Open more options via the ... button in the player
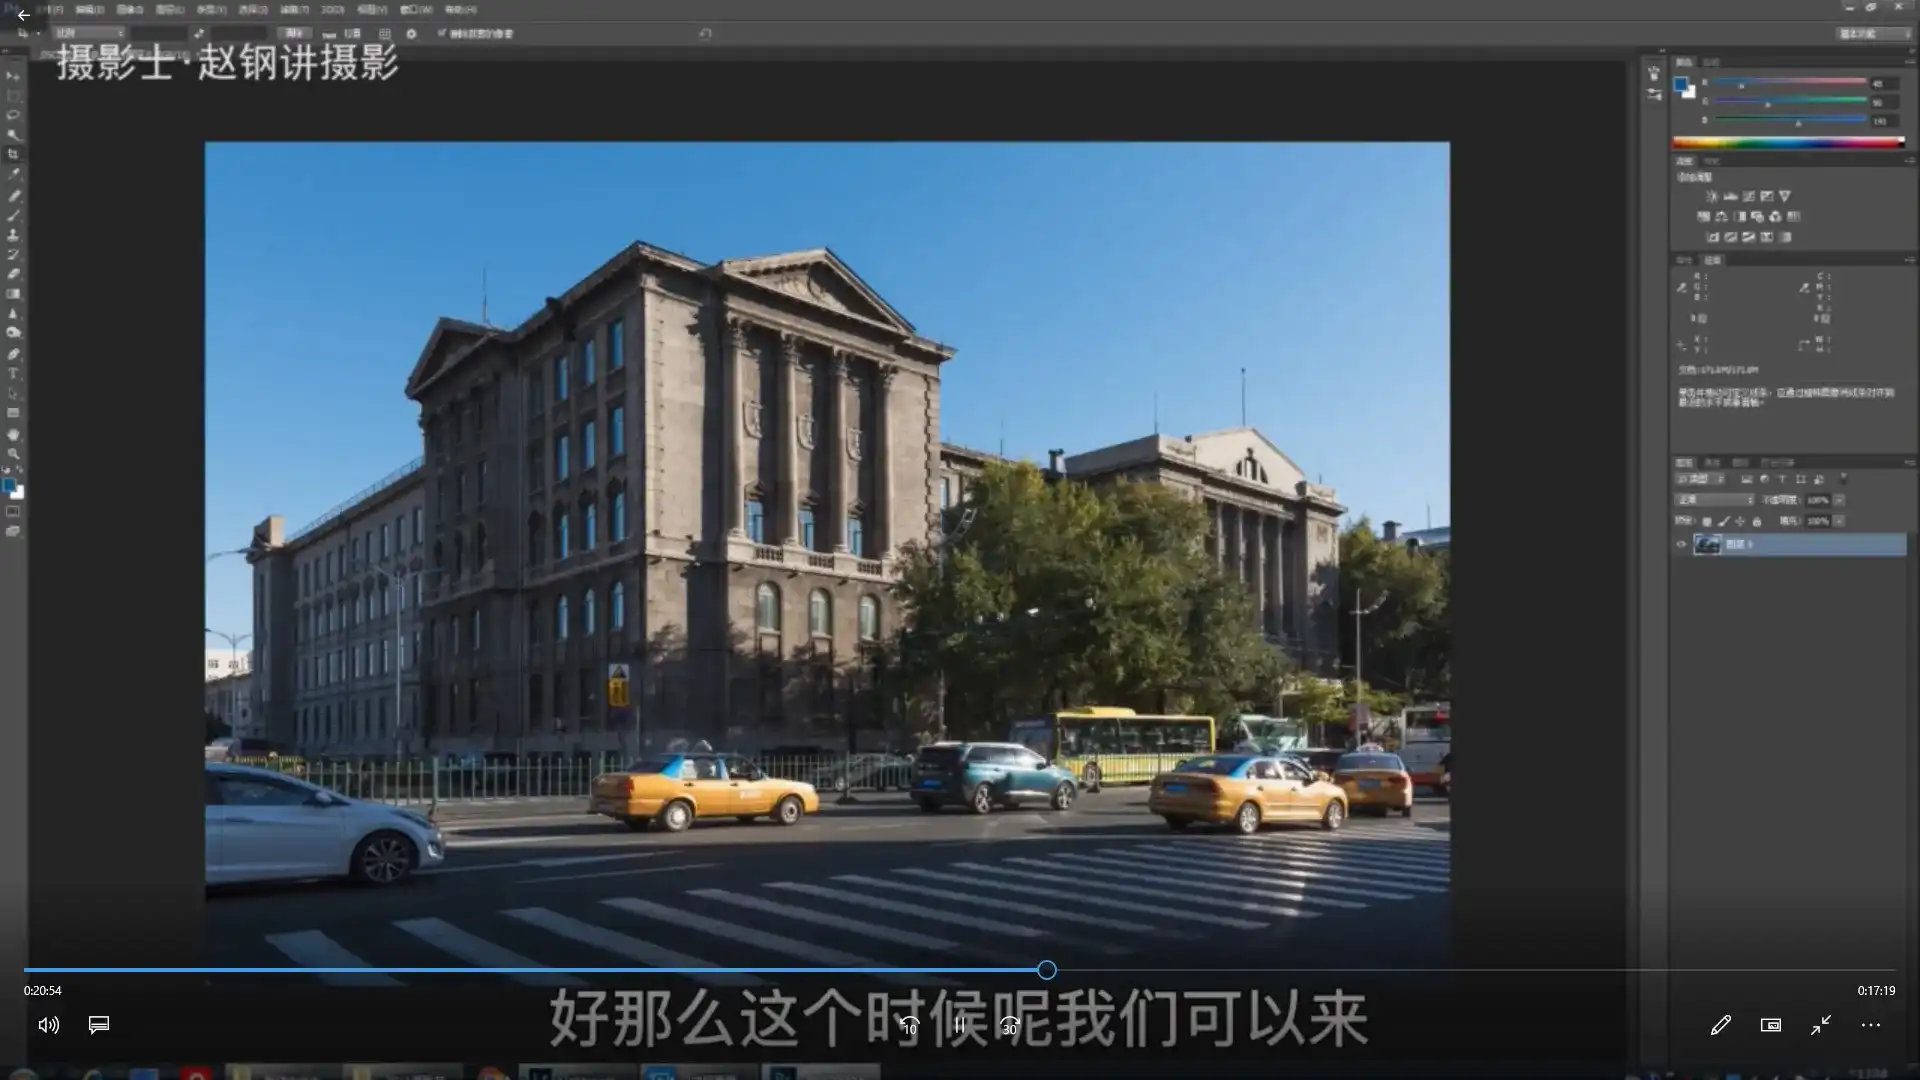Image resolution: width=1920 pixels, height=1080 pixels. coord(1869,1025)
